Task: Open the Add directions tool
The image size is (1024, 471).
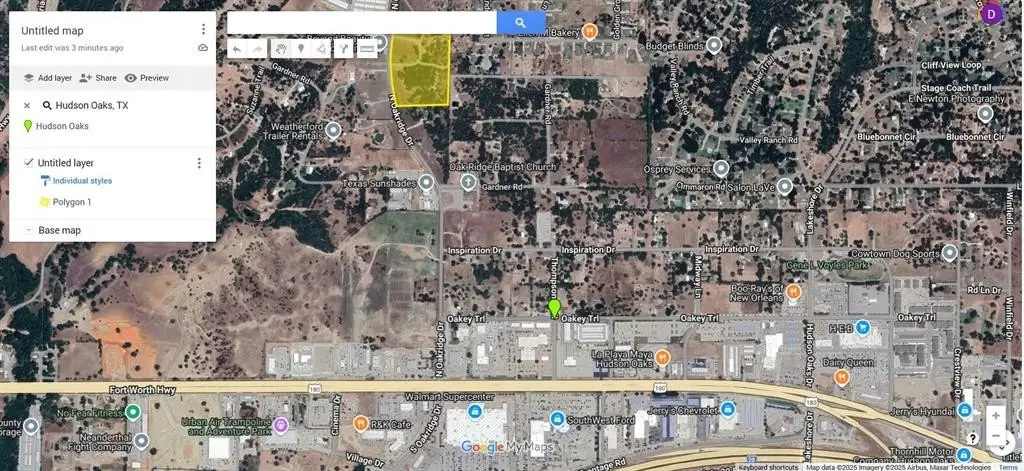Action: tap(344, 48)
